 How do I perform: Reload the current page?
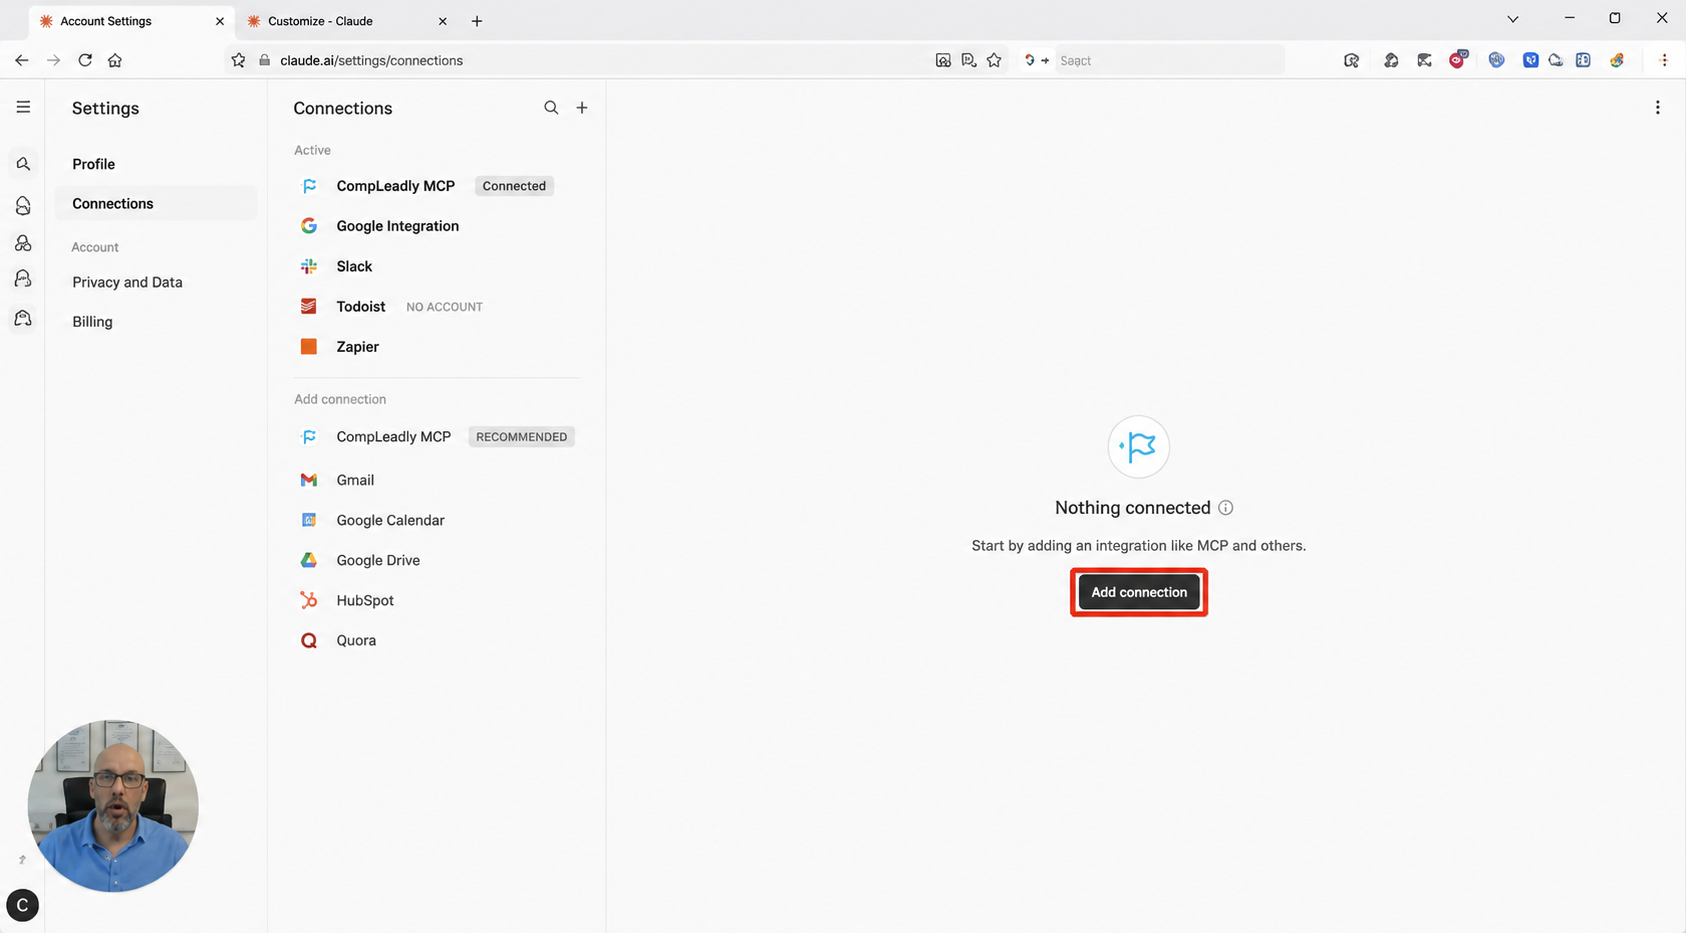[x=85, y=60]
